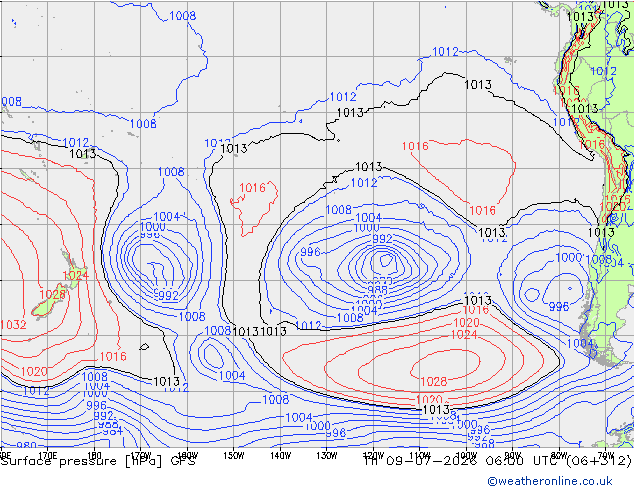Click the blue 1008 label left of 1013 at 150W
The image size is (634, 490).
tap(218, 330)
